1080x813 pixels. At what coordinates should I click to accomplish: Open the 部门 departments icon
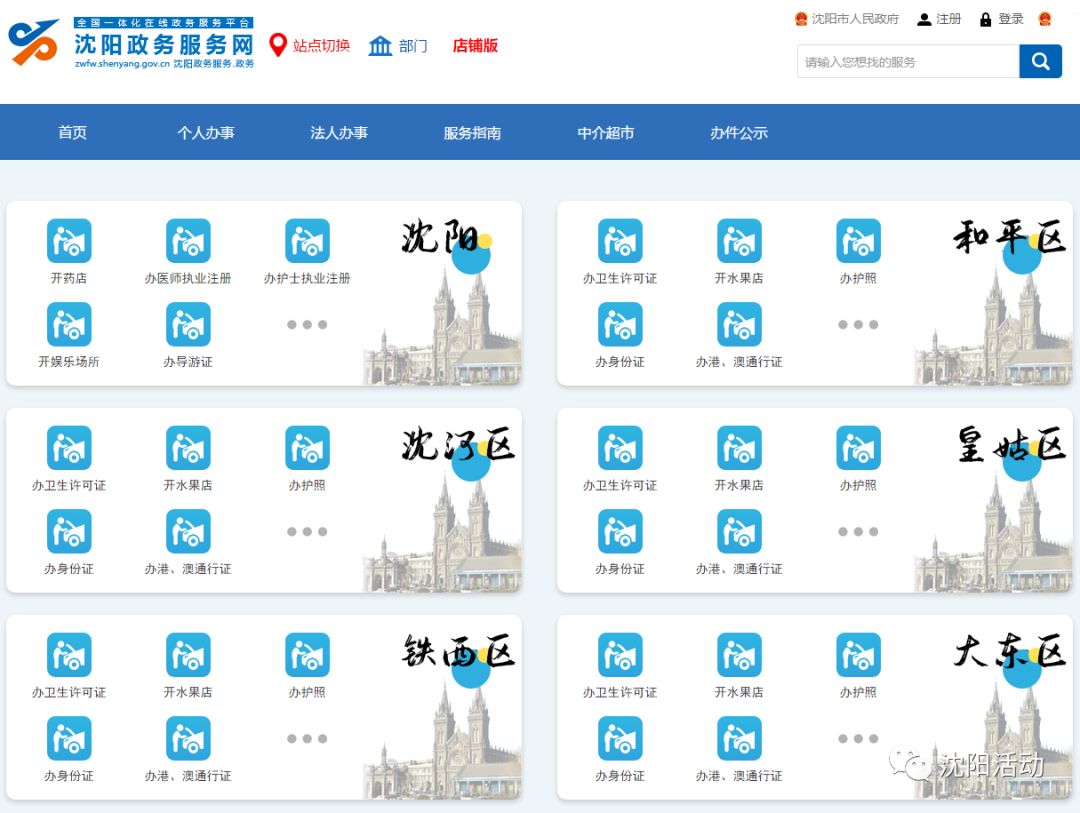(x=380, y=46)
